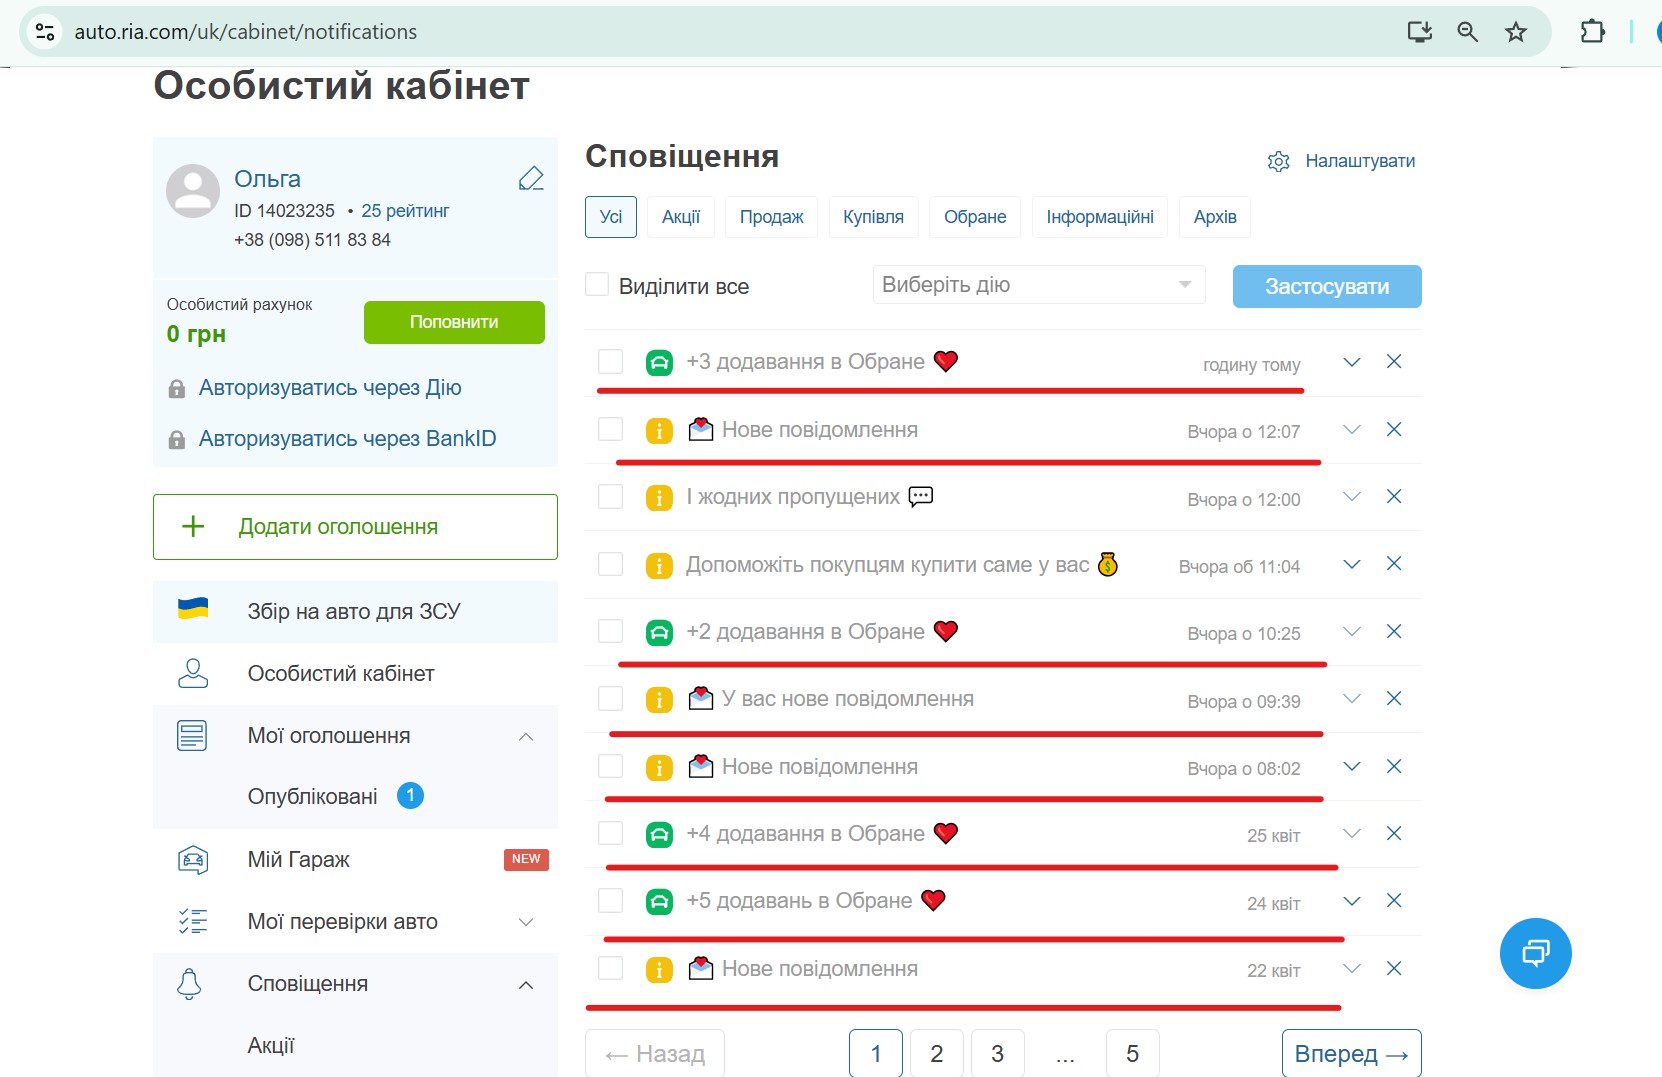Click the Ukrainian flag icon for Збір на авто
Screen dimensions: 1662x1077
[193, 609]
